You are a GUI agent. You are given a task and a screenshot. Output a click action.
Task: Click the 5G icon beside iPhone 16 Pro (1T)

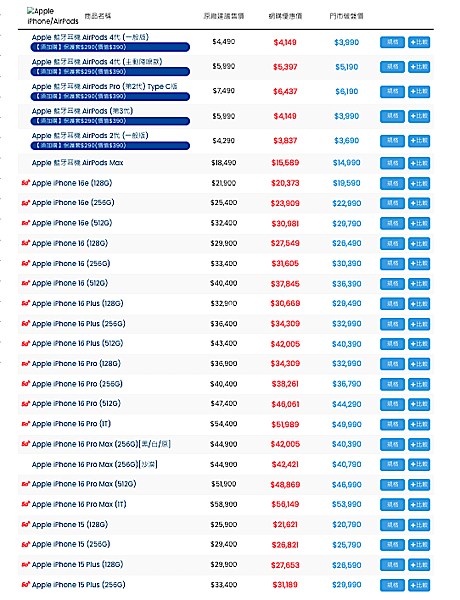click(26, 424)
